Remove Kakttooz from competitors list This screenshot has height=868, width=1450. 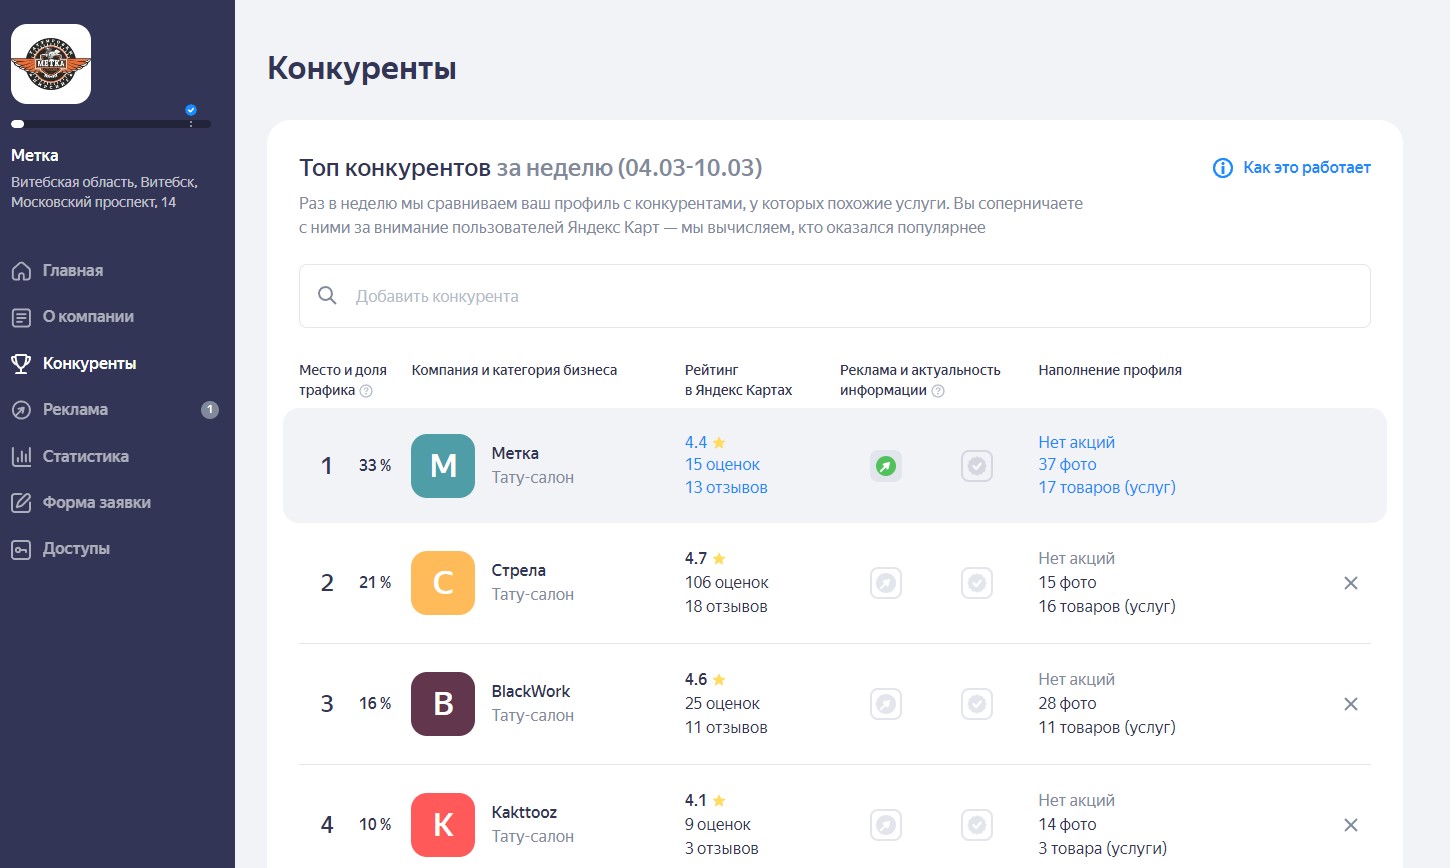1351,825
